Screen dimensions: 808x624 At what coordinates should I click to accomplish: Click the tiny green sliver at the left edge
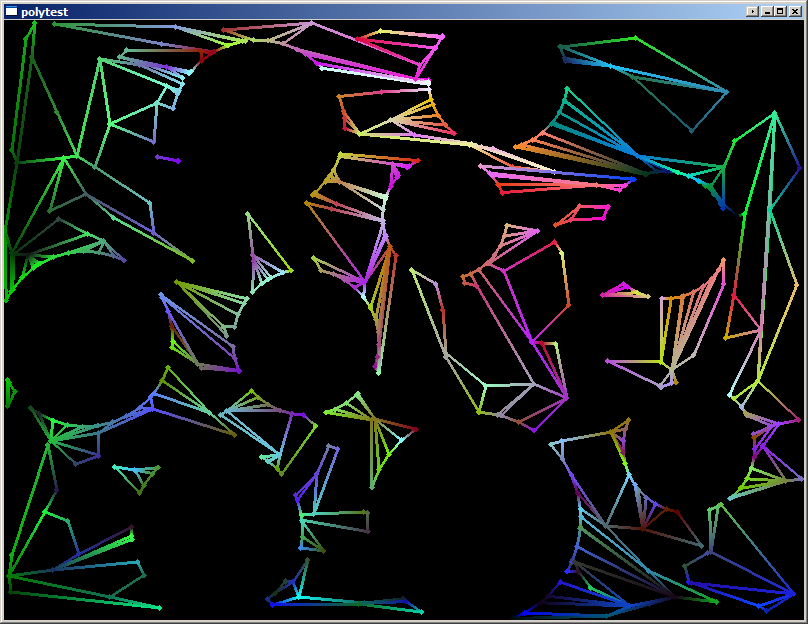[x=10, y=392]
